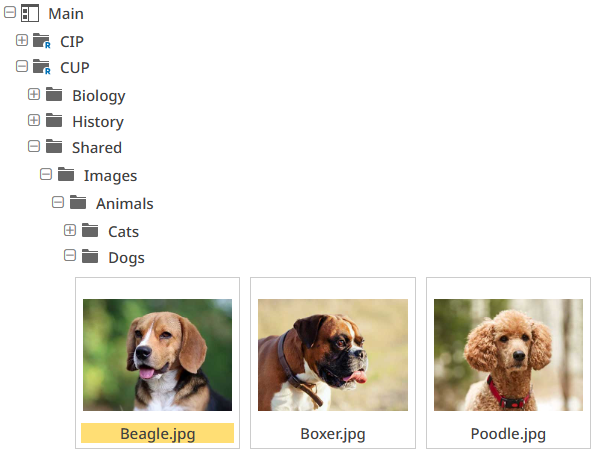Expand the Cats folder
Image resolution: width=598 pixels, height=452 pixels.
point(70,230)
